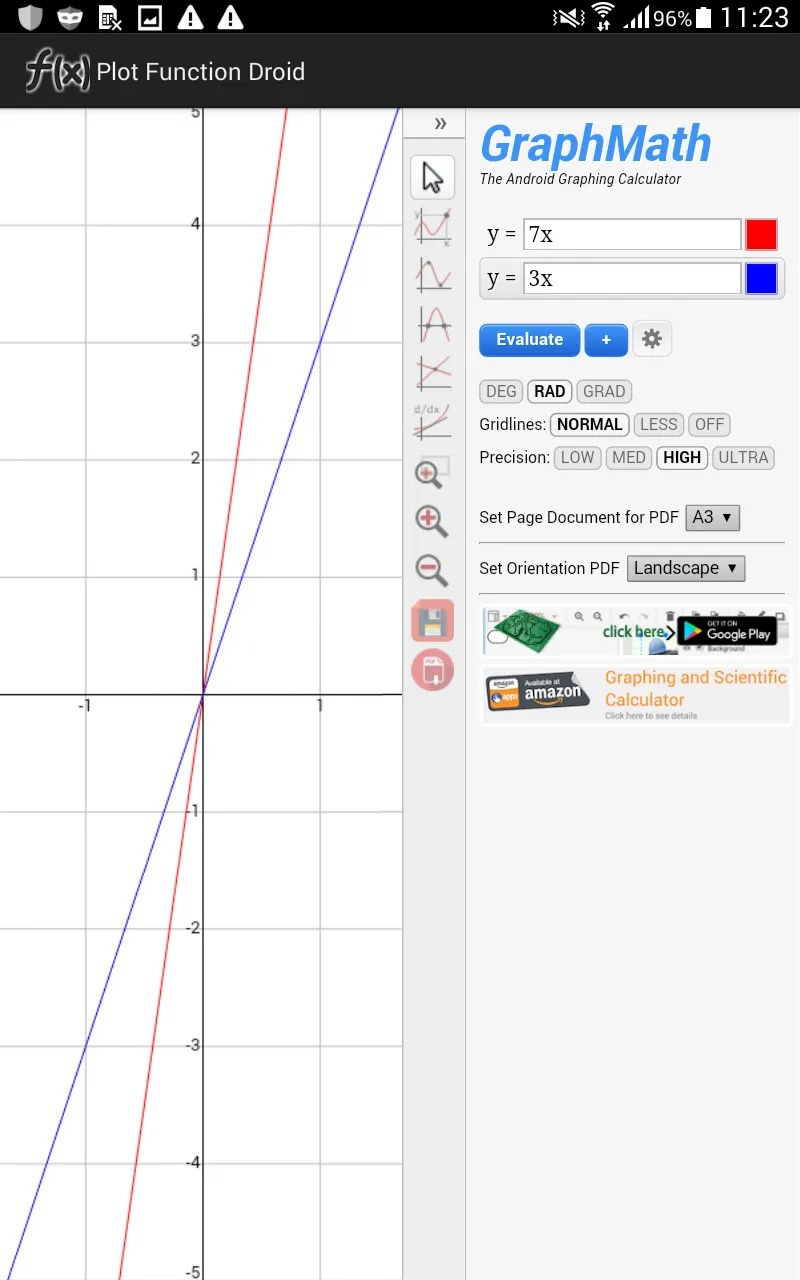Open the gear settings button
Viewport: 800px width, 1280px height.
[x=652, y=339]
